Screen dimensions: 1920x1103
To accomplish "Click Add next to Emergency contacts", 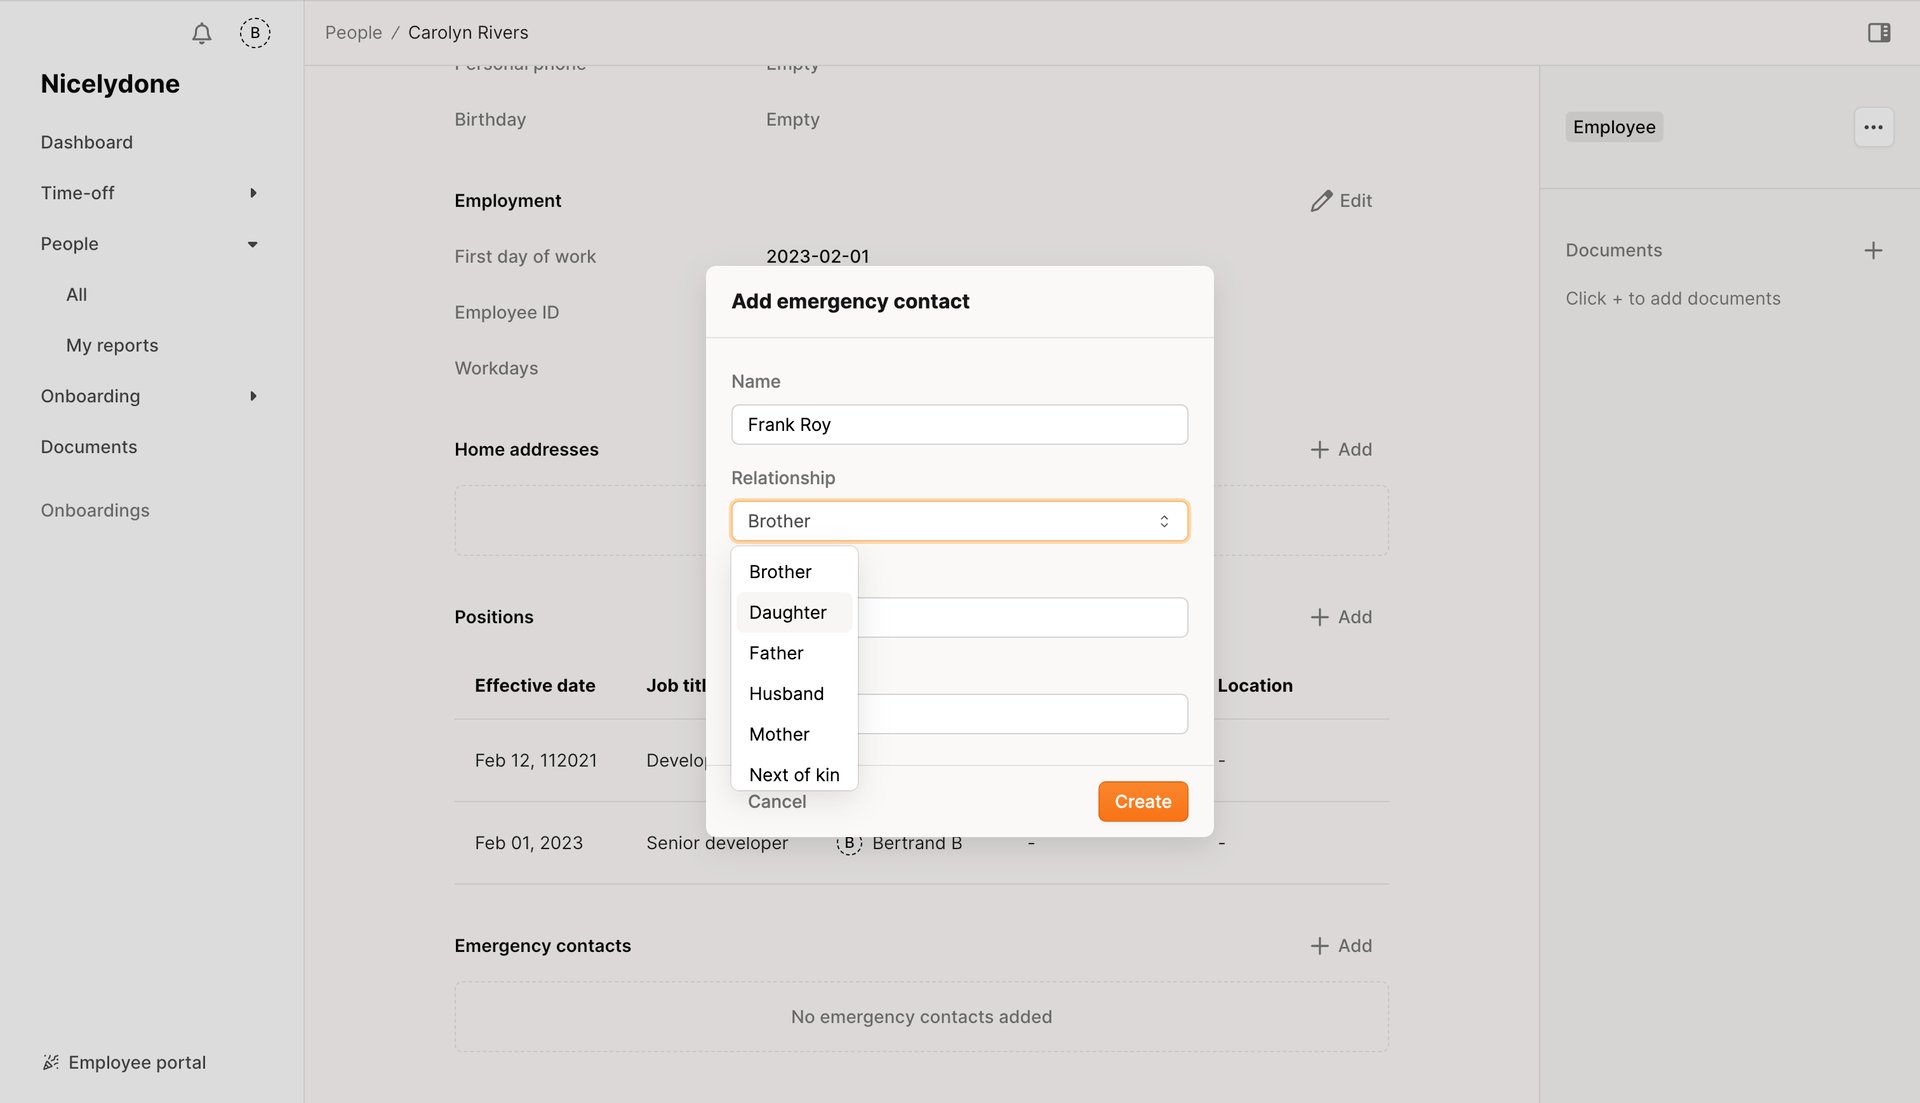I will pos(1341,945).
